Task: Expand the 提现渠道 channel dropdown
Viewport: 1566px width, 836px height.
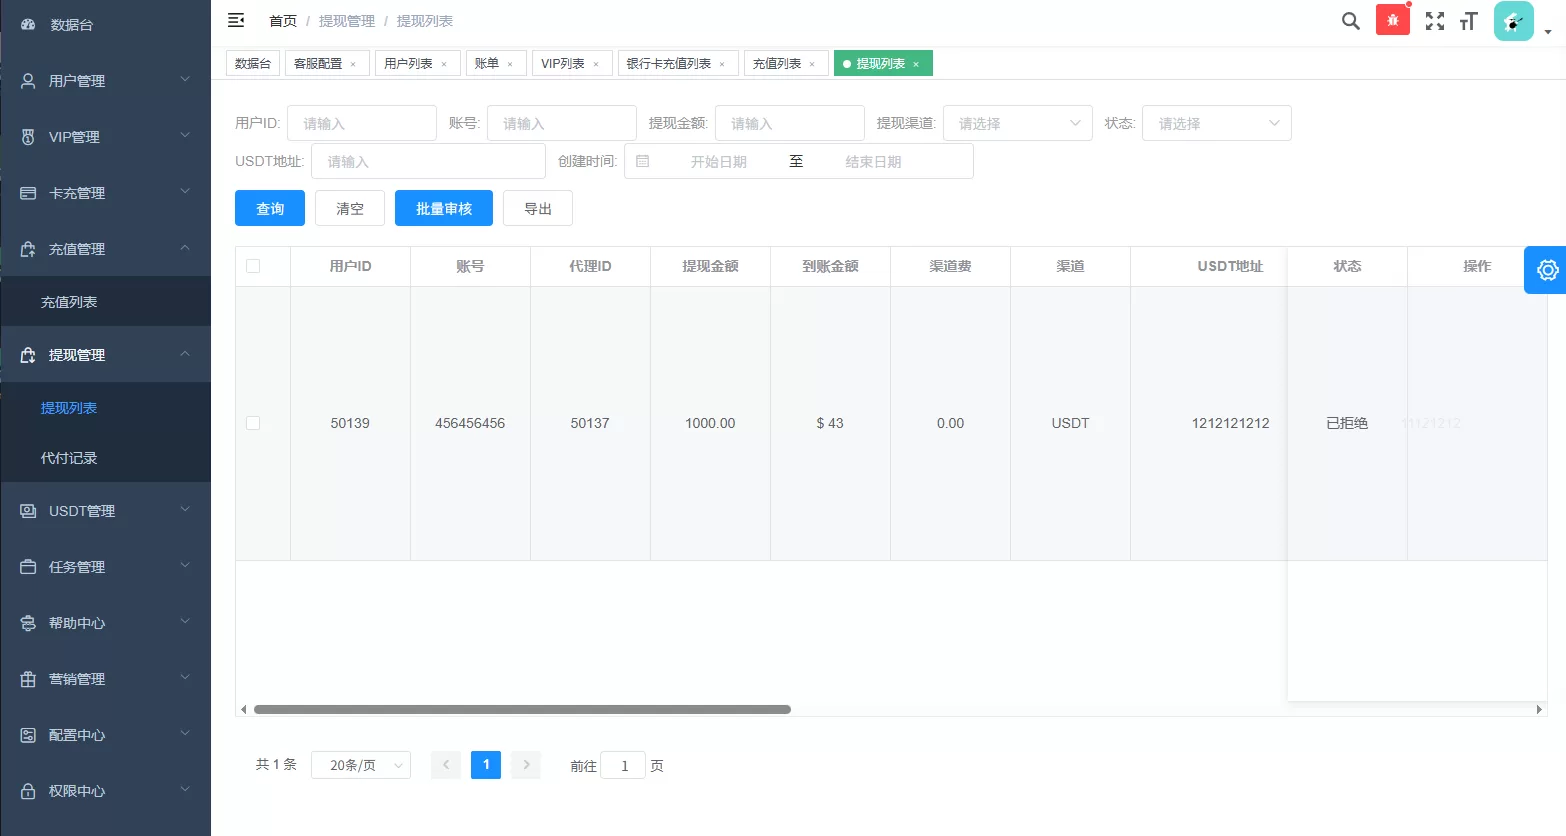Action: [x=1017, y=122]
